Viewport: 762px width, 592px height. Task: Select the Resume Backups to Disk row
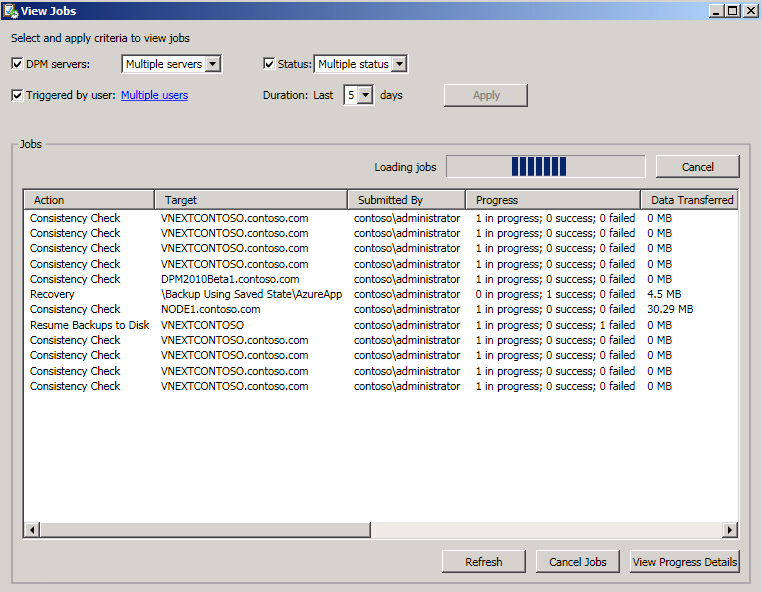[381, 325]
